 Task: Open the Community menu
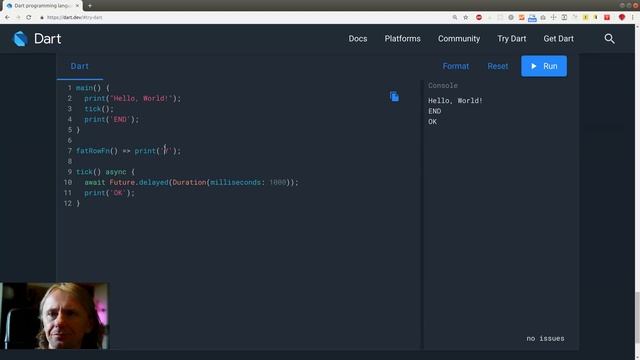[x=459, y=39]
